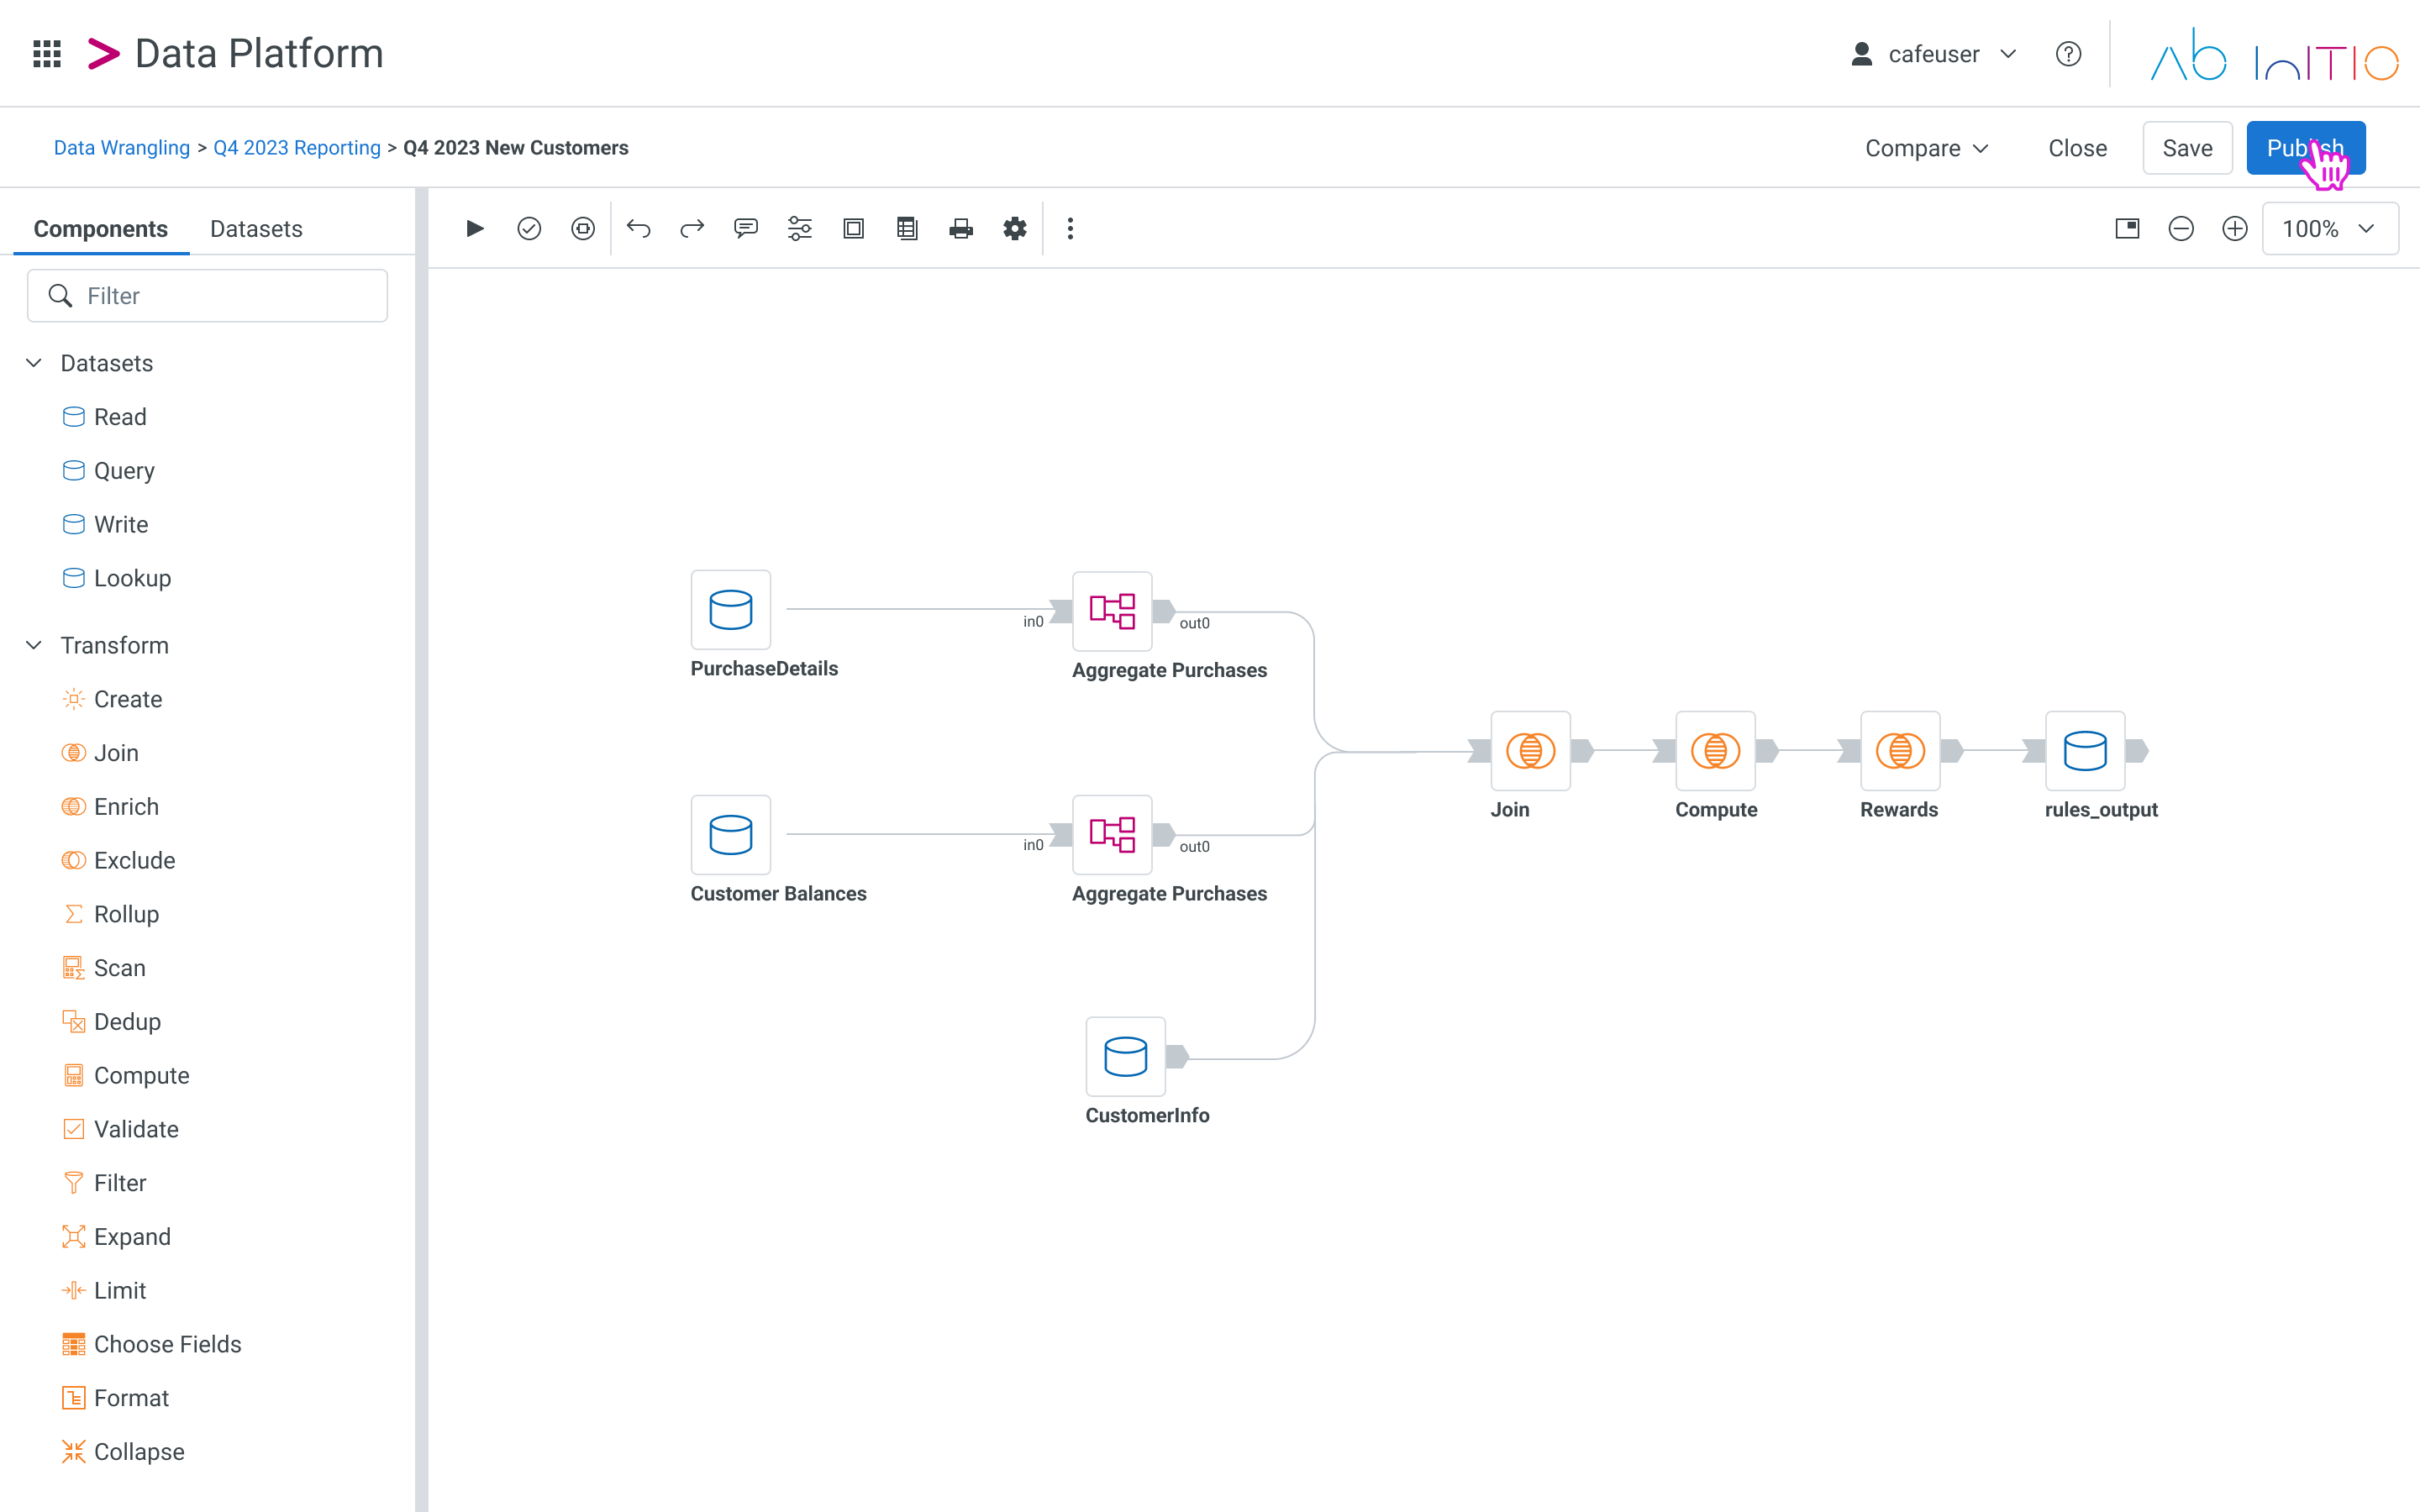Open the data grid view icon
Screen dimensions: 2420x1512
tap(907, 229)
